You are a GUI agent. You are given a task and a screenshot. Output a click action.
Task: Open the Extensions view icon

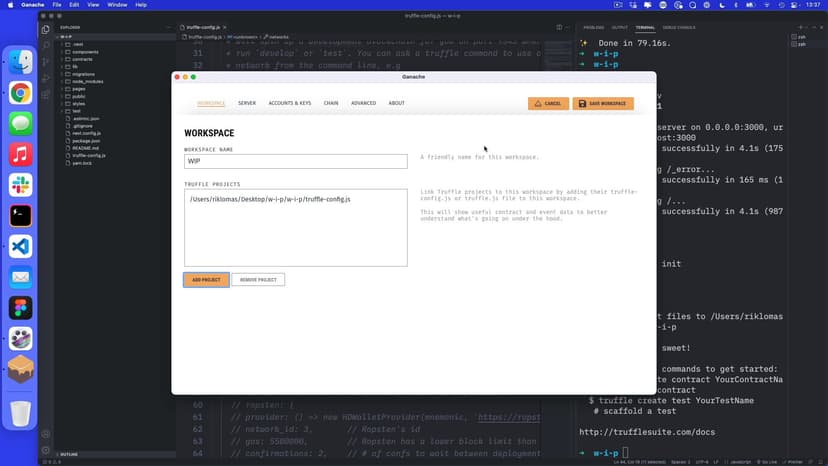click(x=46, y=93)
